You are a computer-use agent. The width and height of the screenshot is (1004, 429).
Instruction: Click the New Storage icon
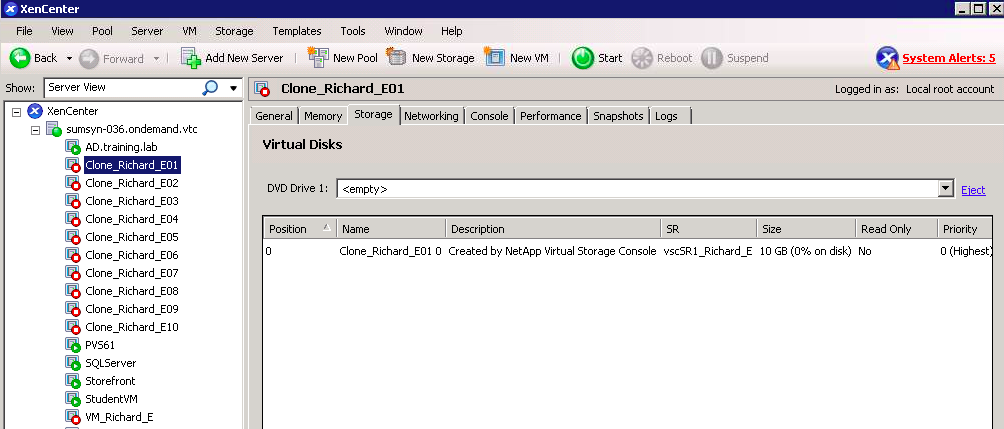397,58
